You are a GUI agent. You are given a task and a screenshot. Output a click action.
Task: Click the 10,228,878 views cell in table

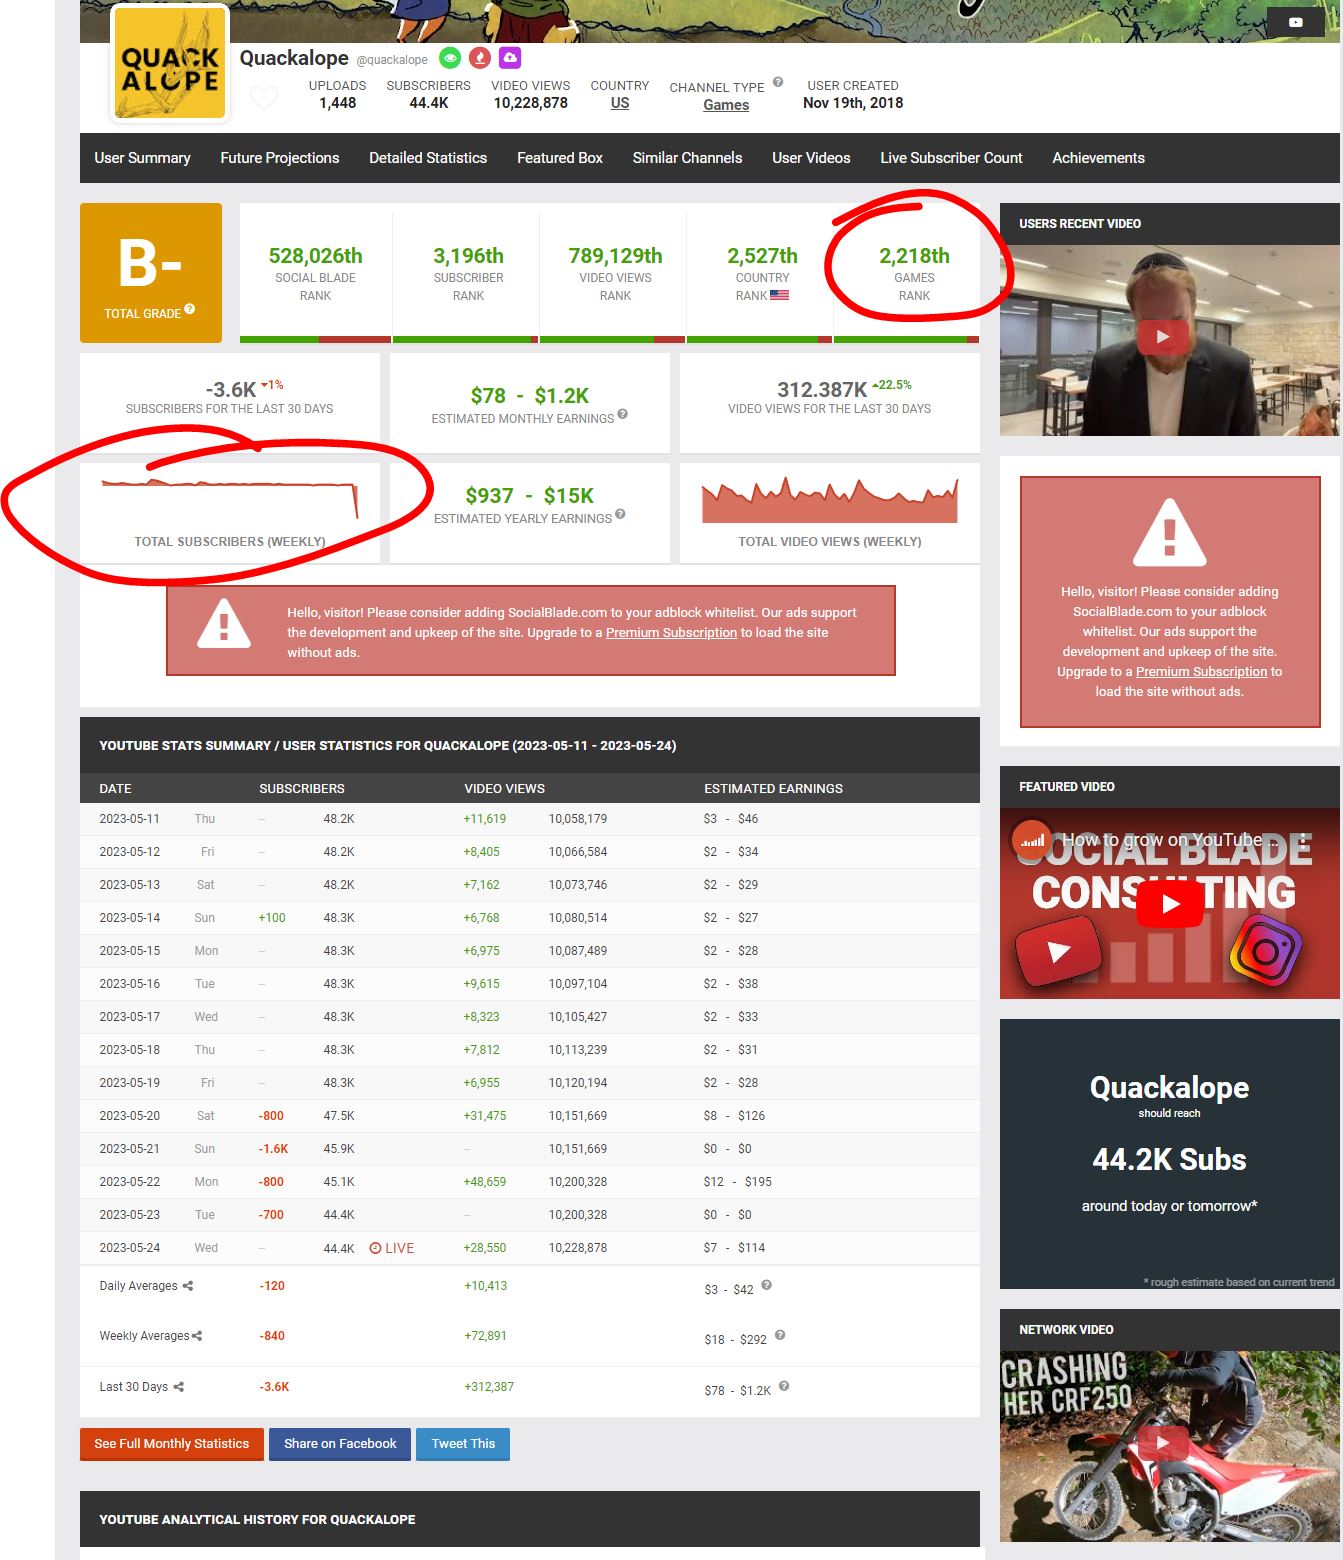pos(578,1248)
